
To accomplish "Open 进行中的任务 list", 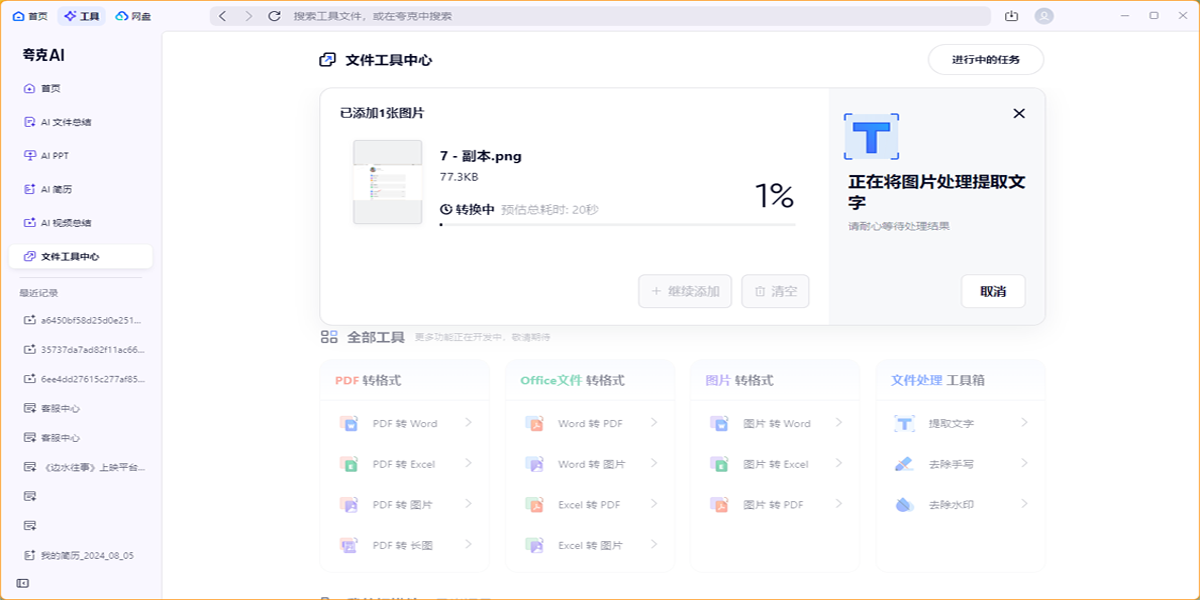I will click(985, 60).
